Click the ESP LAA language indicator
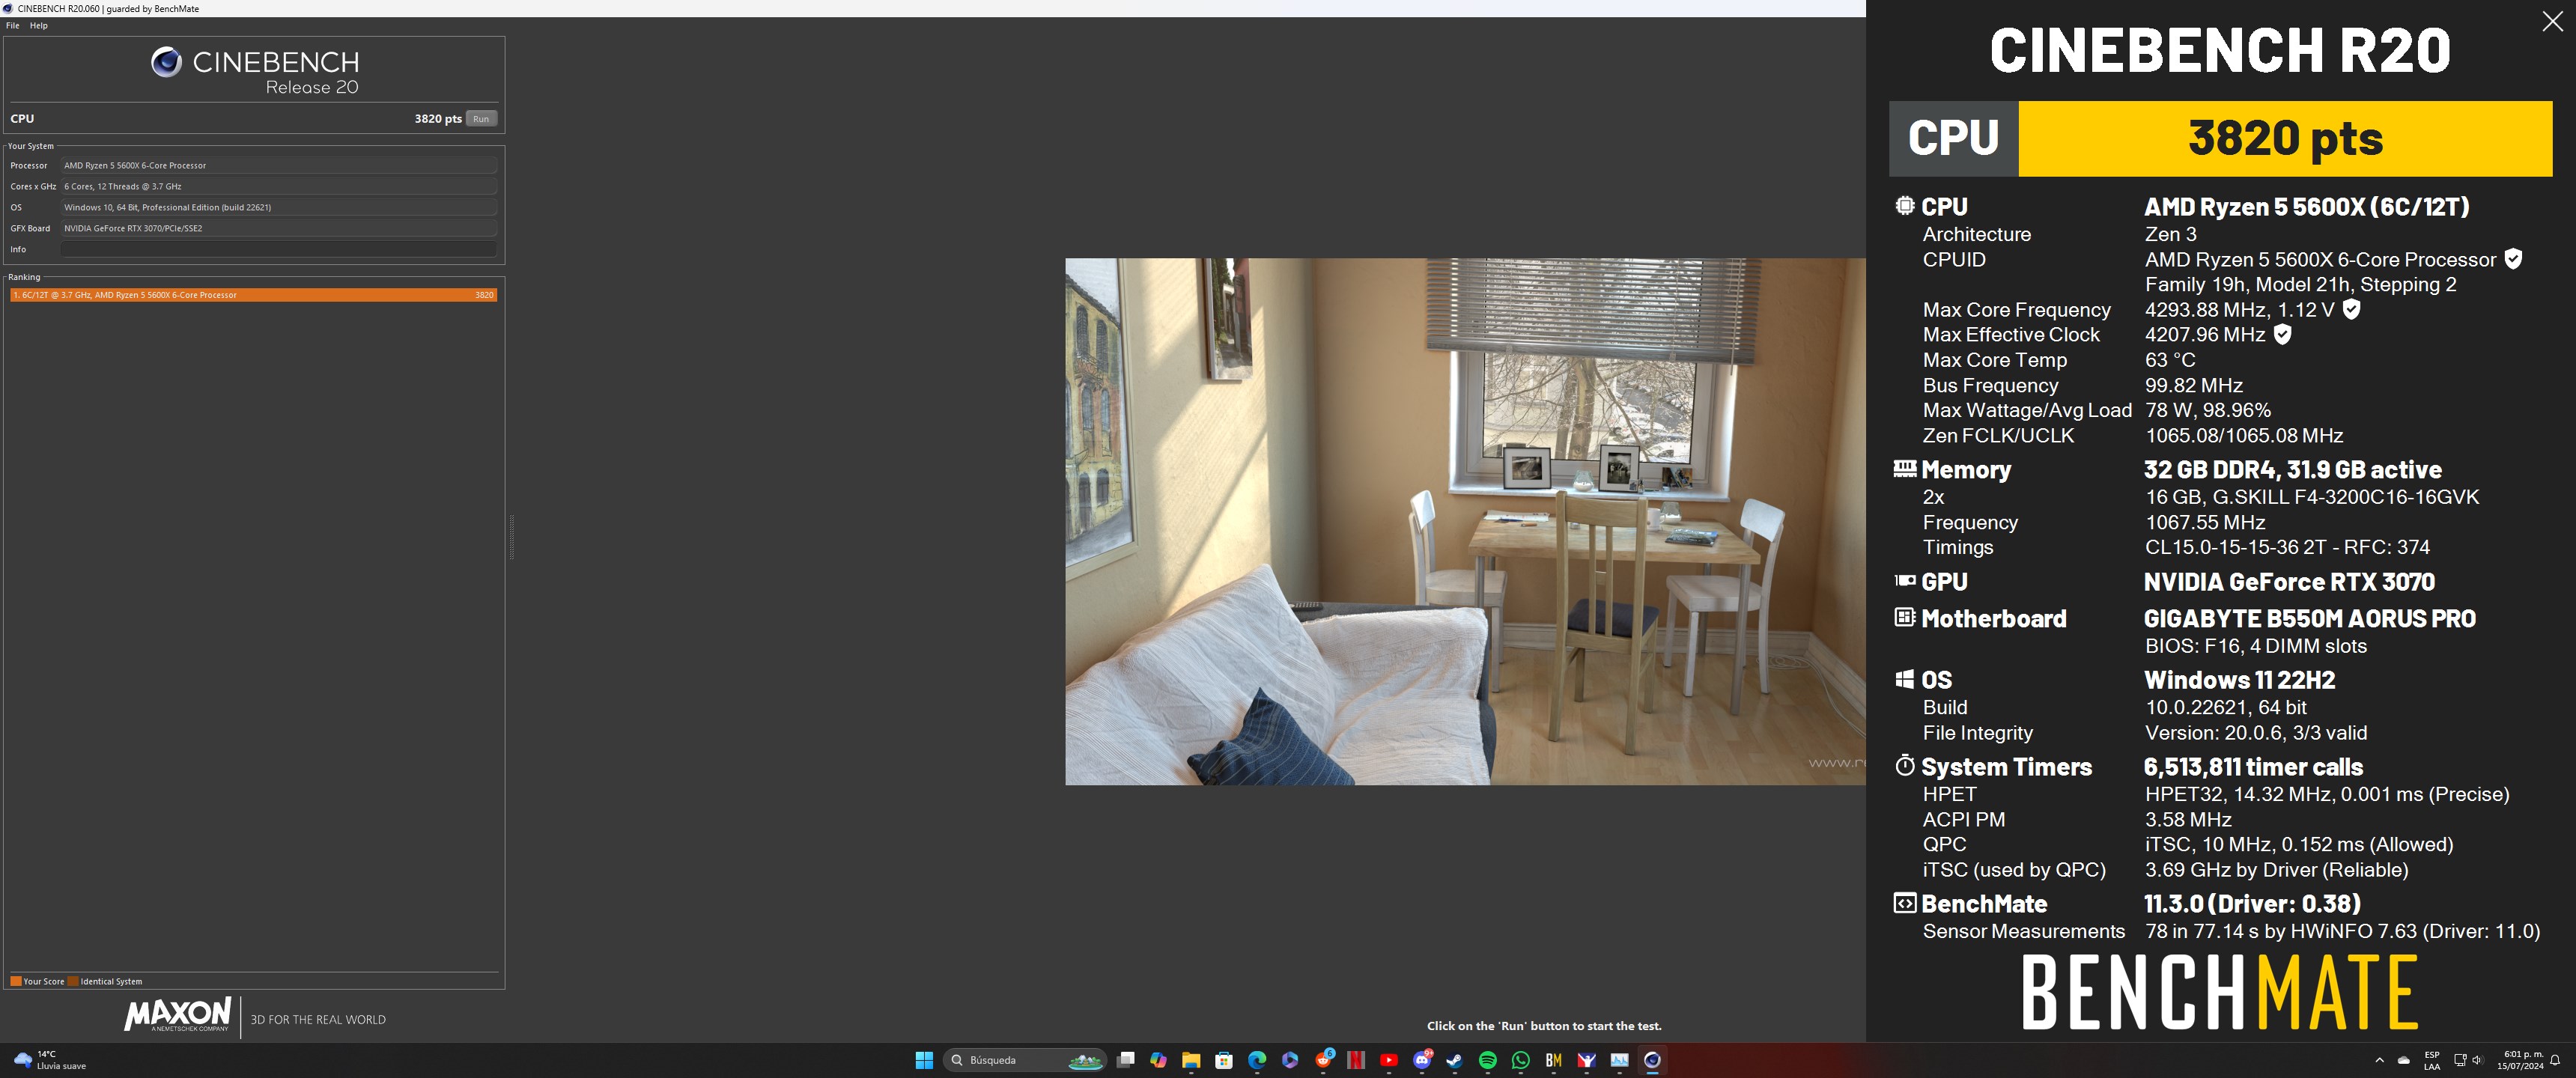Image resolution: width=2576 pixels, height=1078 pixels. click(x=2432, y=1060)
